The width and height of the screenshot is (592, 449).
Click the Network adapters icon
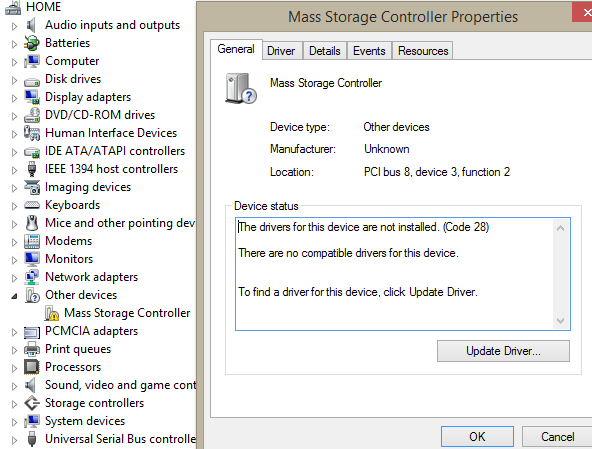pyautogui.click(x=32, y=277)
